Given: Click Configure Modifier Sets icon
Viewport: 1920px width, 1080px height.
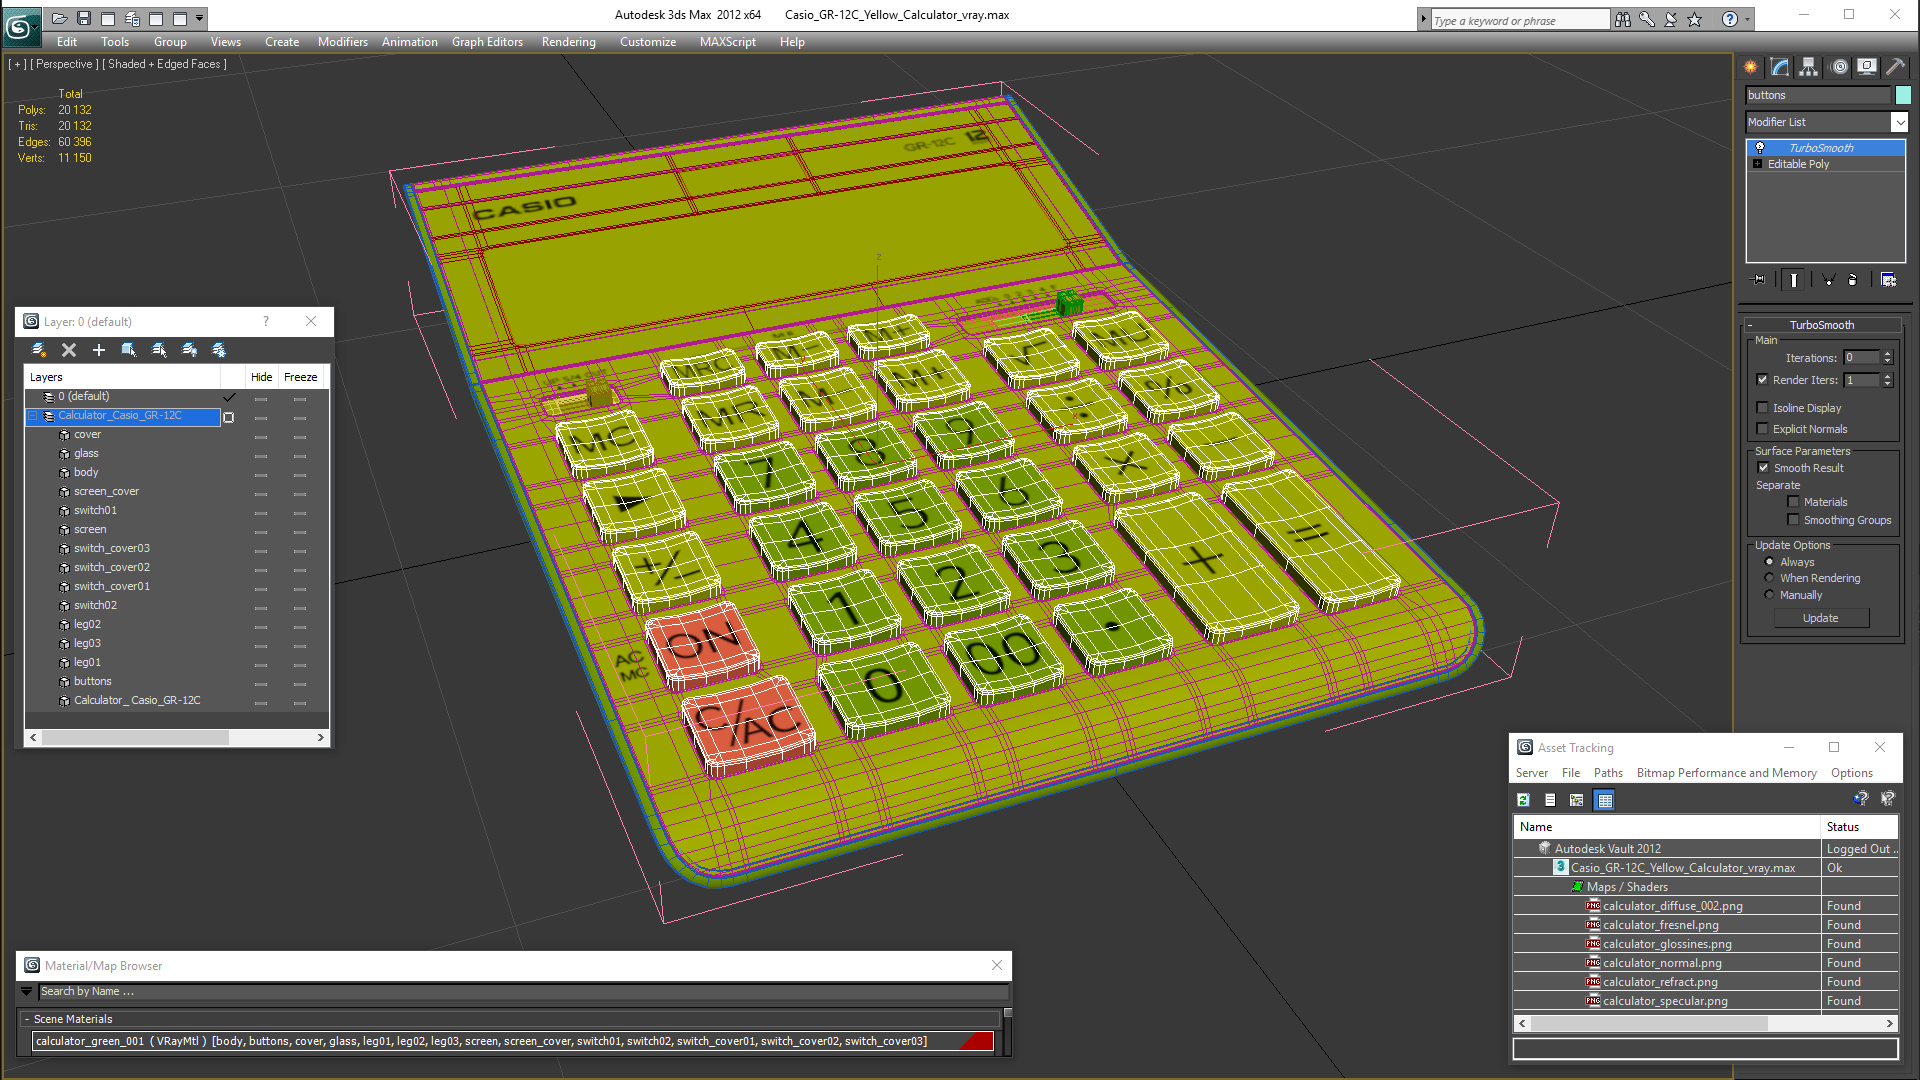Looking at the screenshot, I should click(x=1888, y=280).
